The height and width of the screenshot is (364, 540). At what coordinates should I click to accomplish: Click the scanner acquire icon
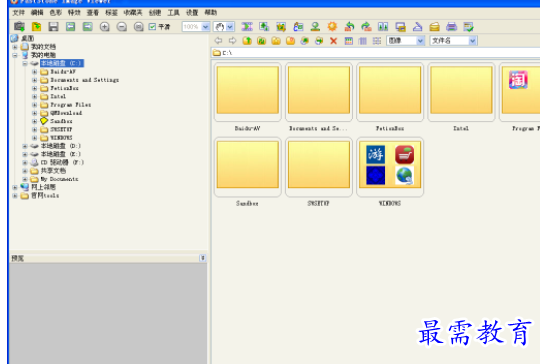coord(417,27)
